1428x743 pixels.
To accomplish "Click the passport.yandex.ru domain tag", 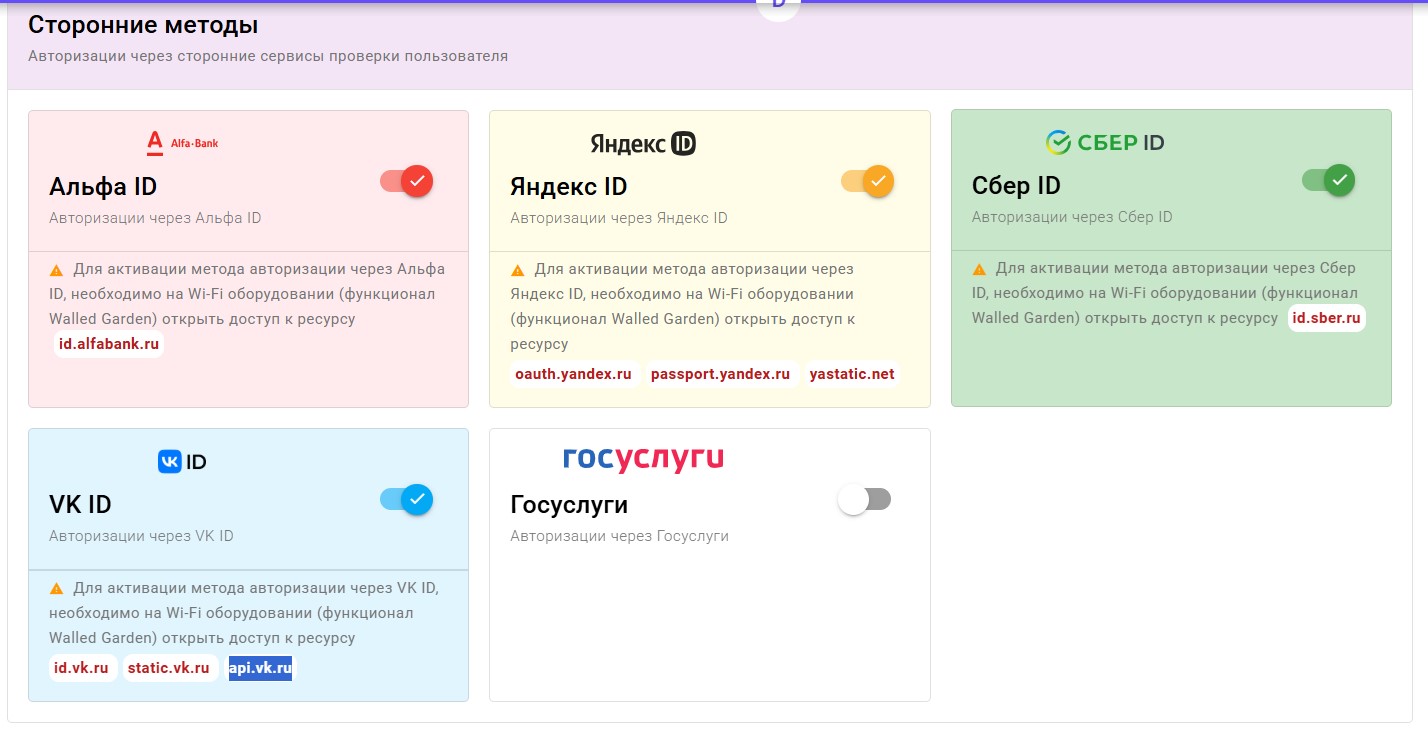I will [720, 374].
